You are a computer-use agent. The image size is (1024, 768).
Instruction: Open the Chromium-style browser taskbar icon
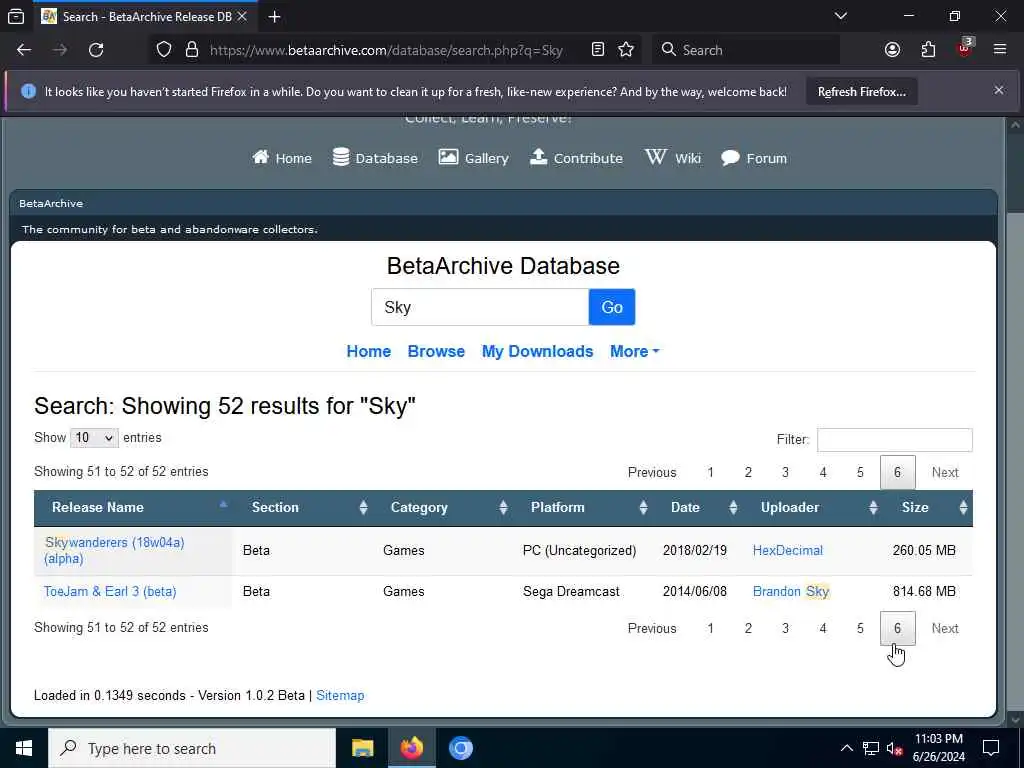460,748
